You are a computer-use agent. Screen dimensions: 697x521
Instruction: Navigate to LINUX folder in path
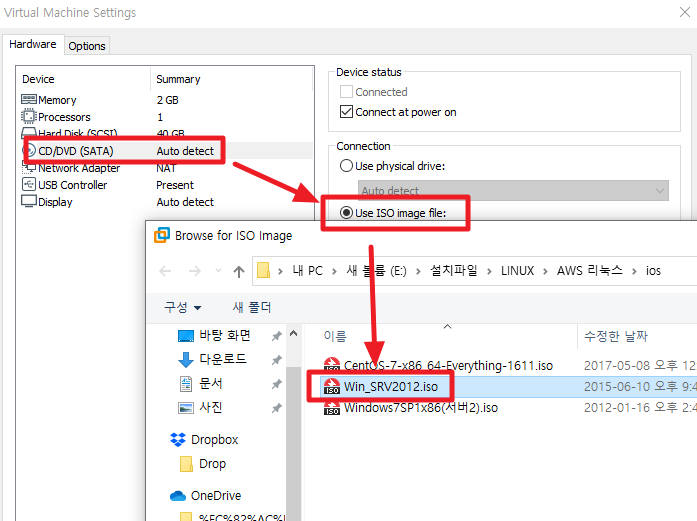click(517, 271)
